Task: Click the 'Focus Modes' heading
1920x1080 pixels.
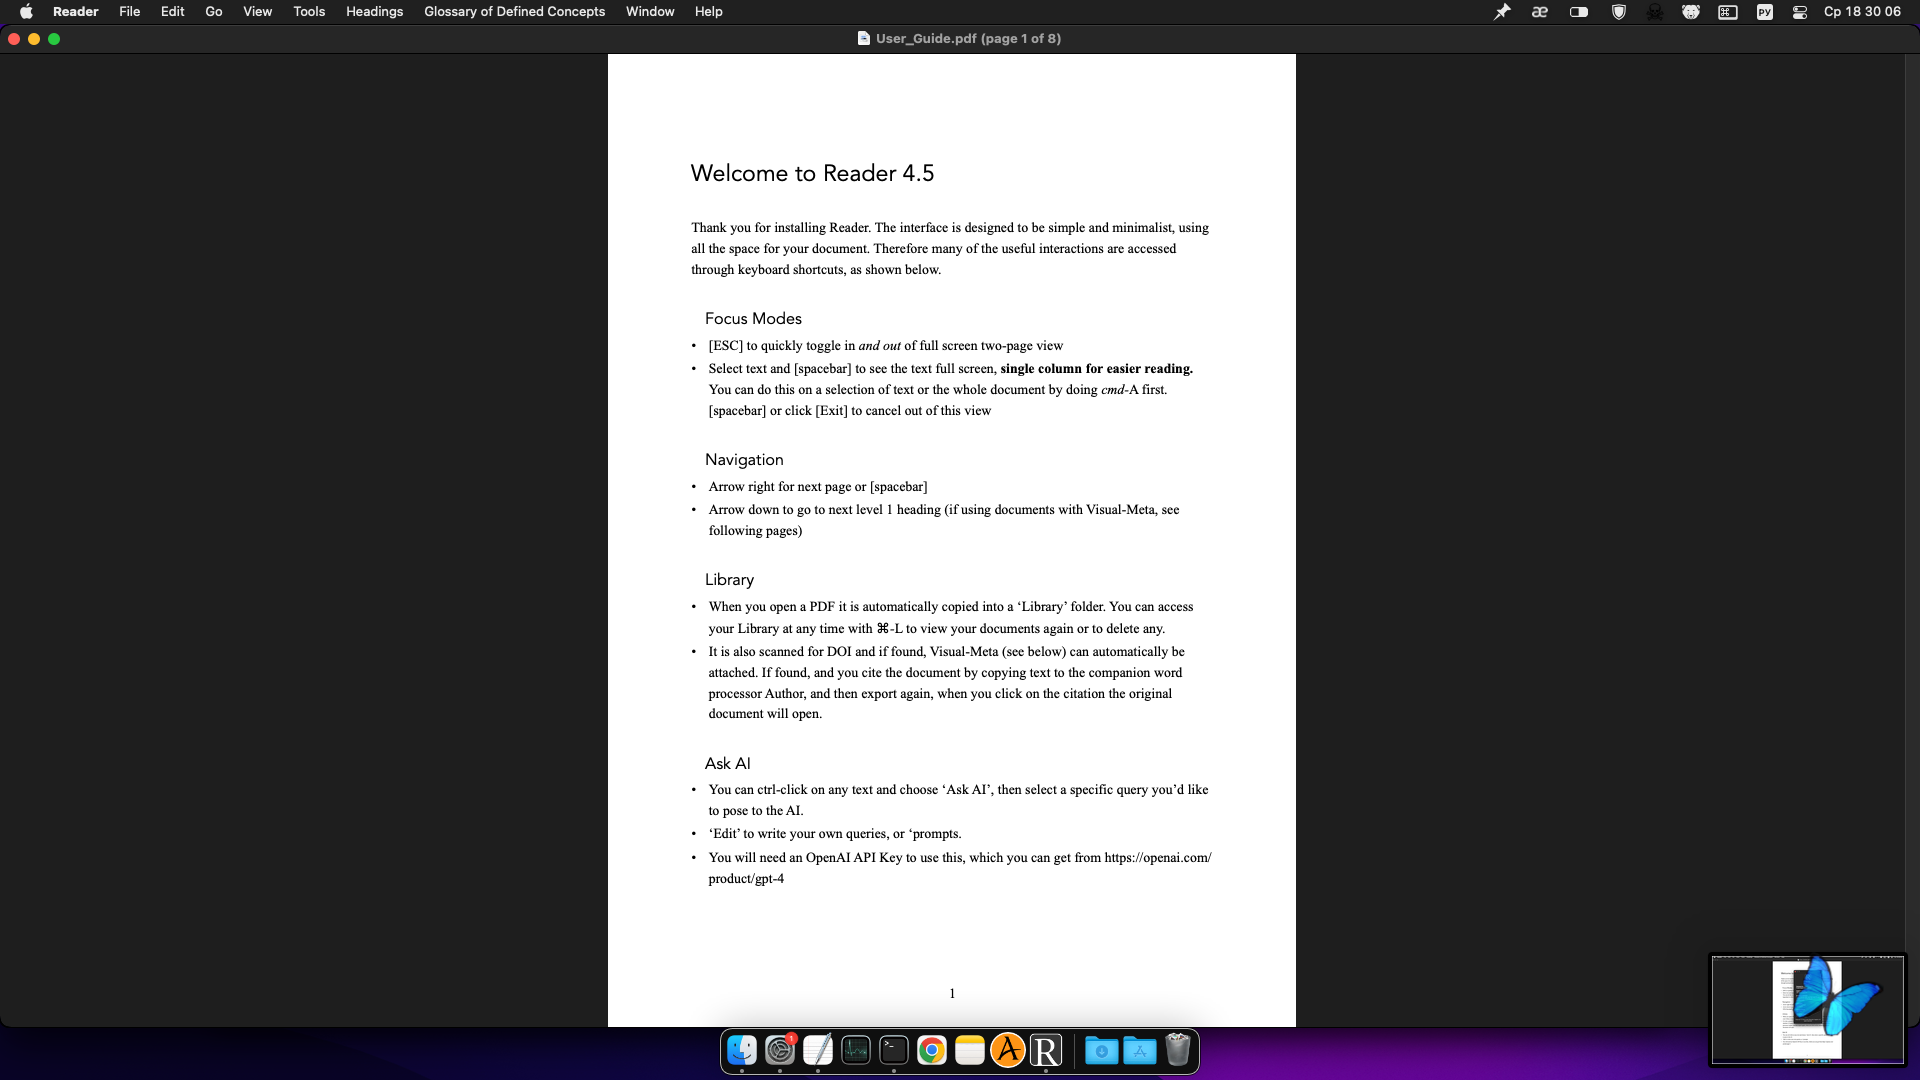Action: coord(753,318)
